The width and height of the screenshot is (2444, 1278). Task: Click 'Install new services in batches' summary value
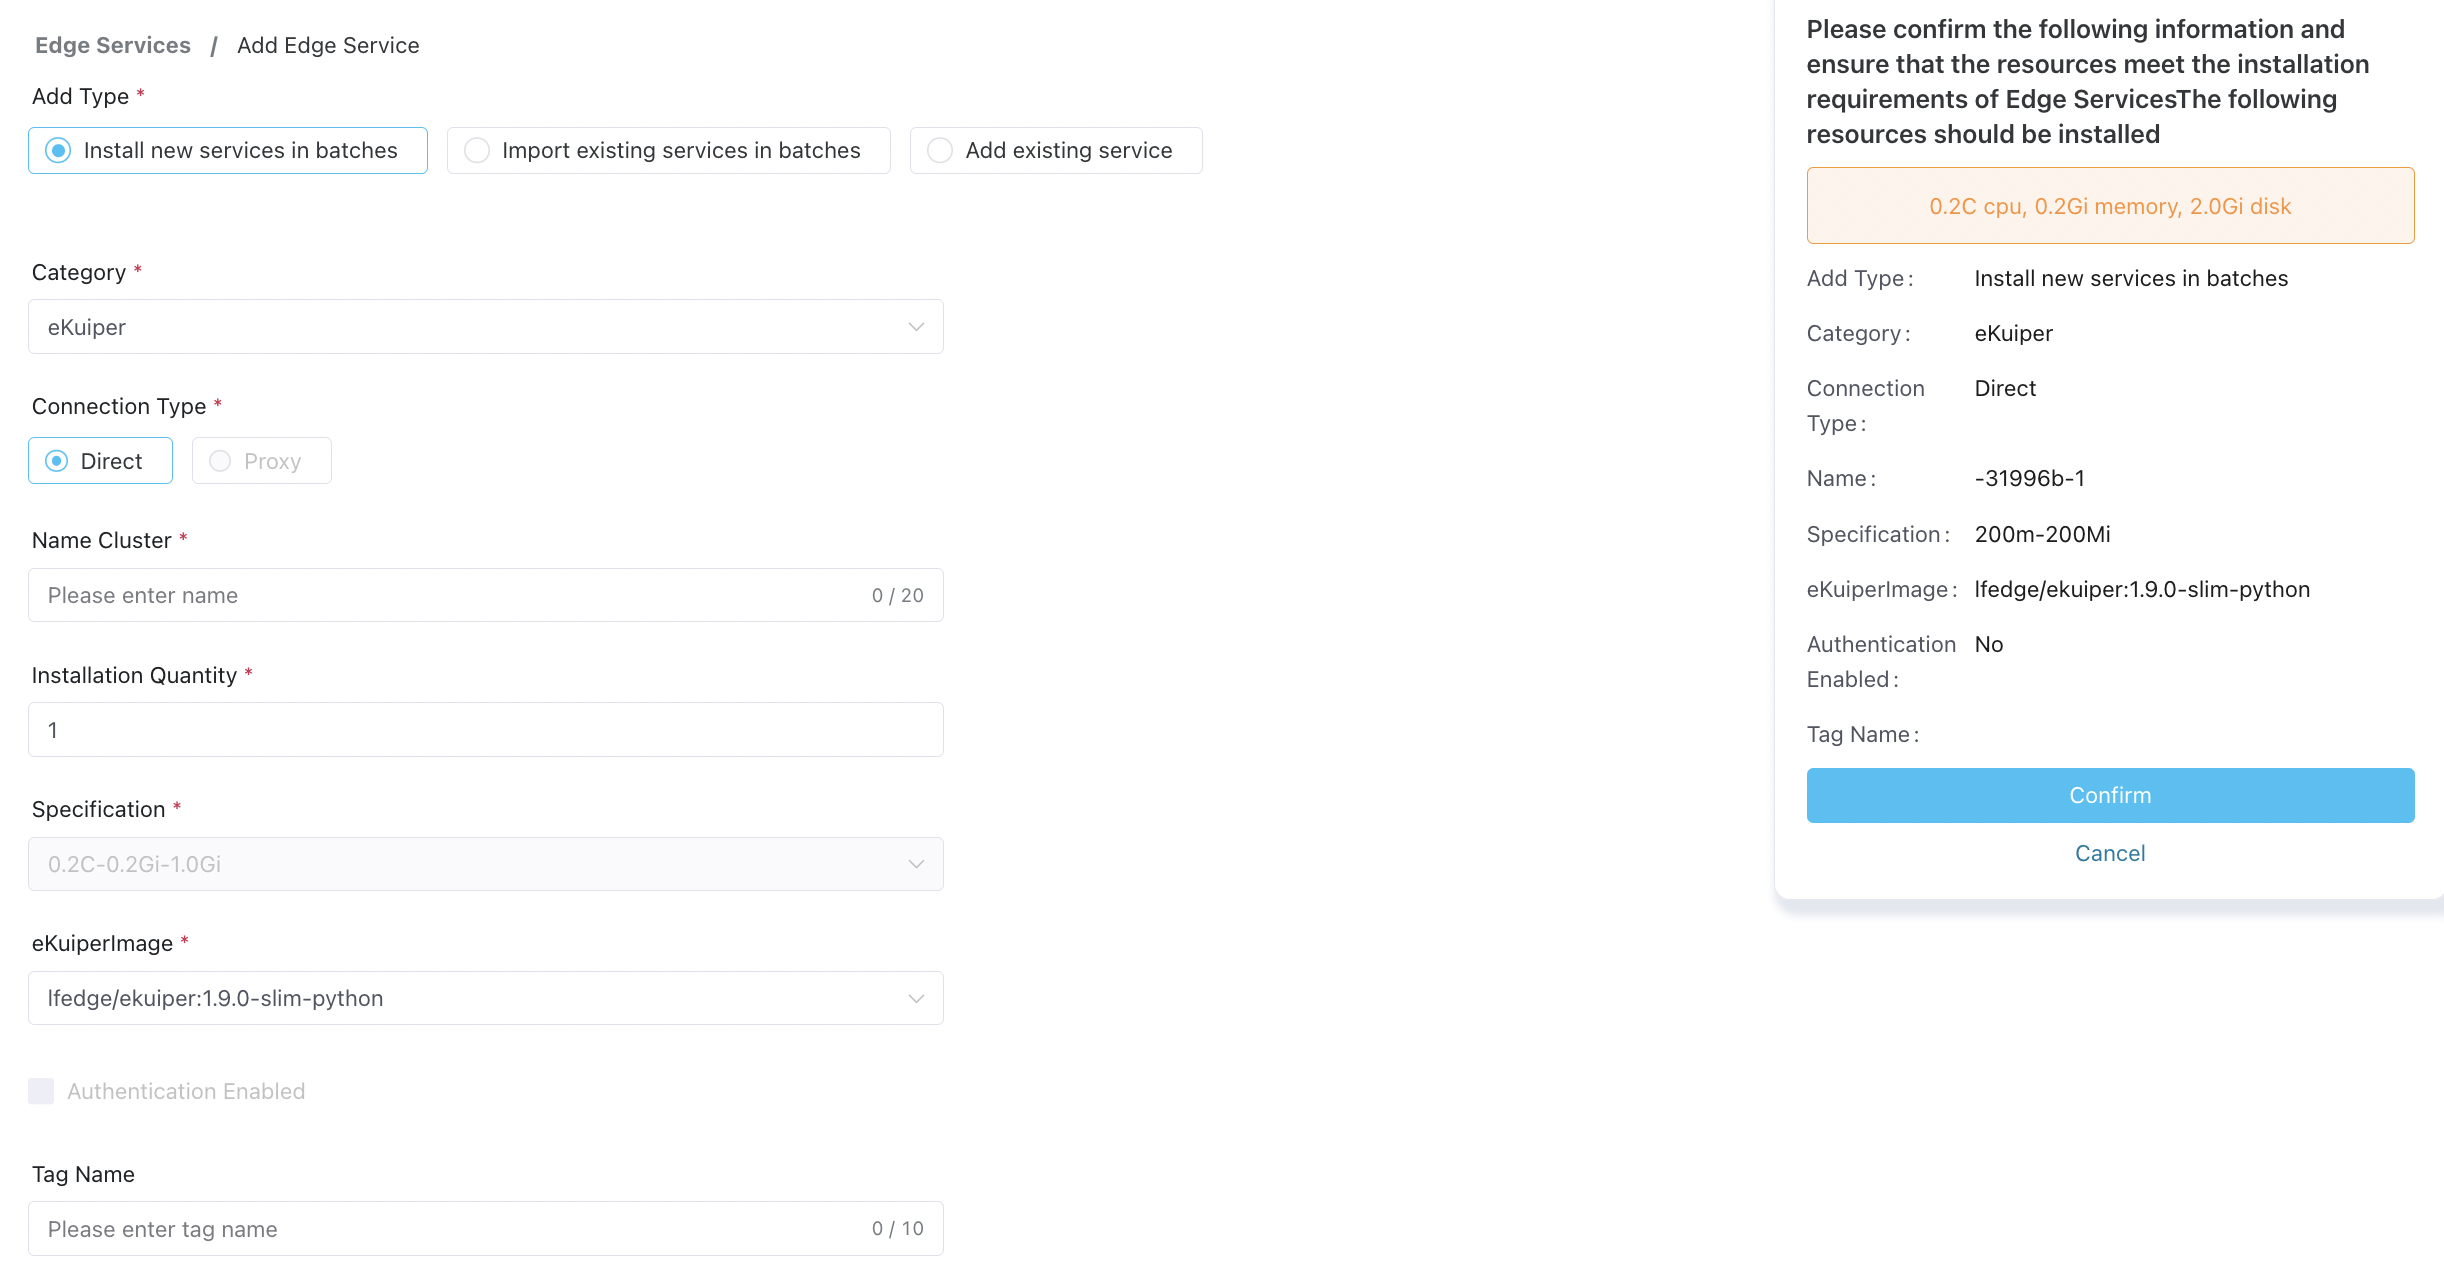point(2131,278)
